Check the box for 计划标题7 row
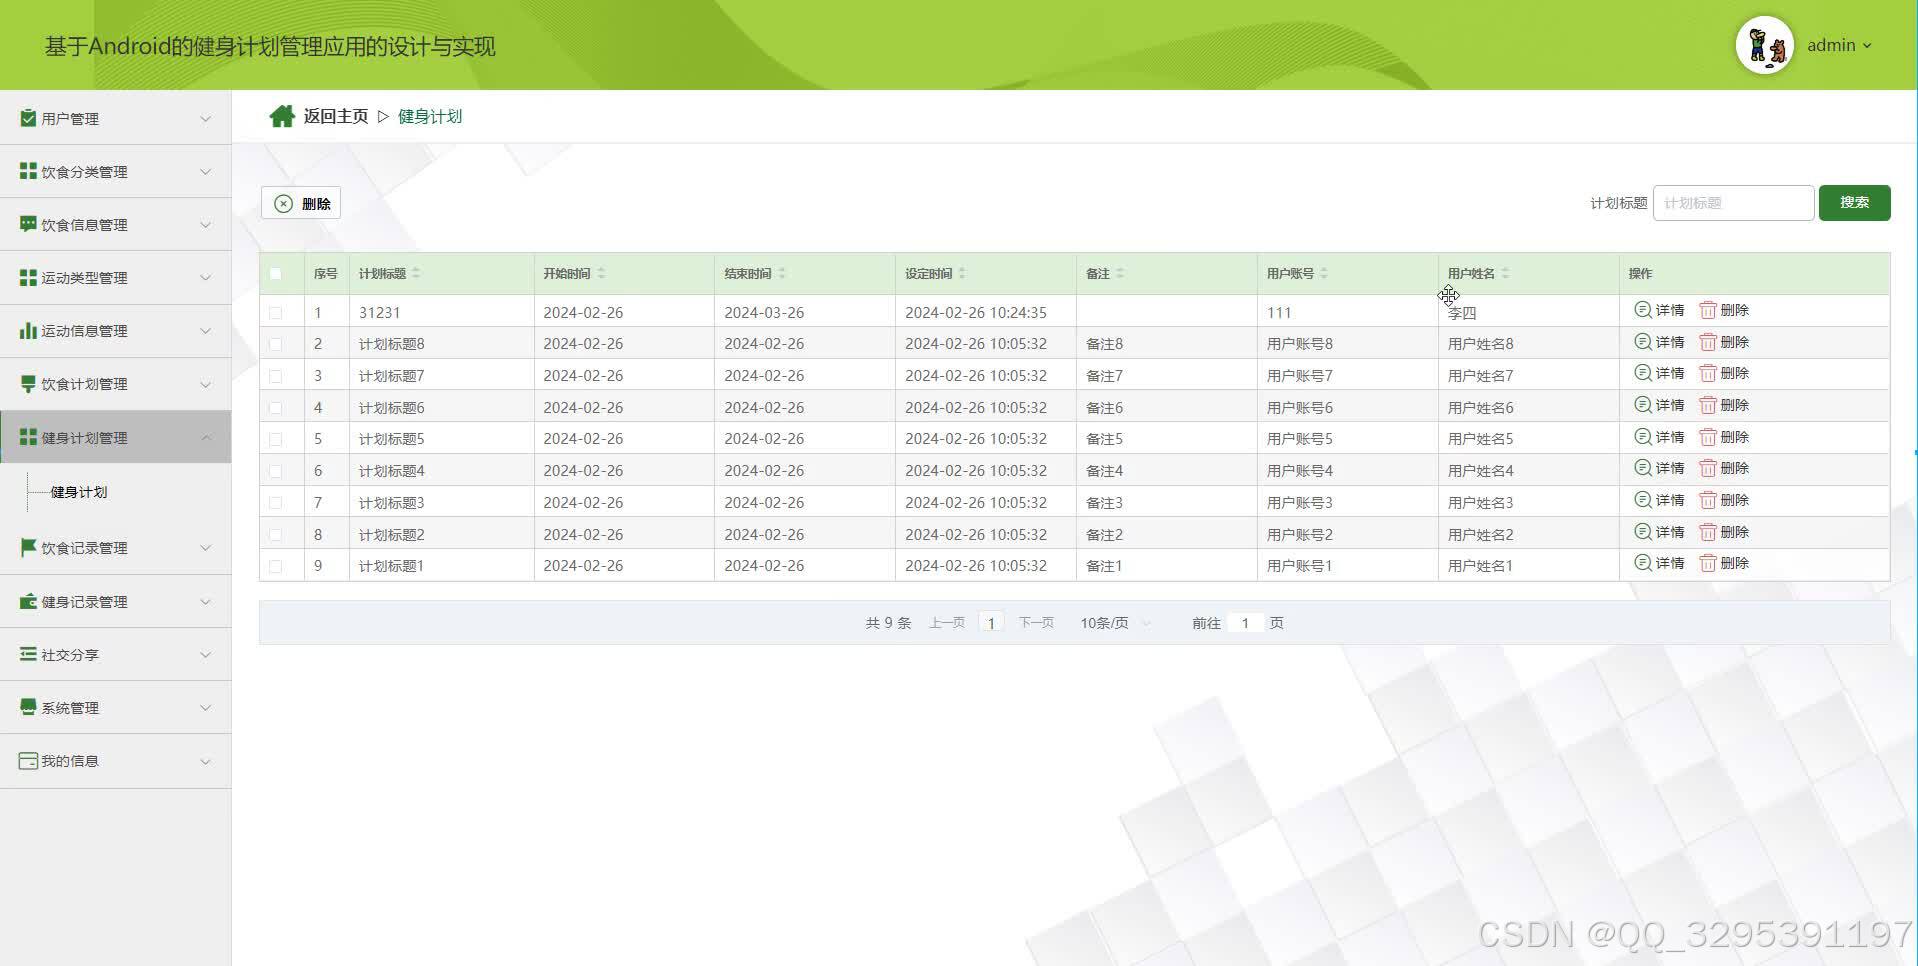The height and width of the screenshot is (966, 1918). (x=276, y=376)
